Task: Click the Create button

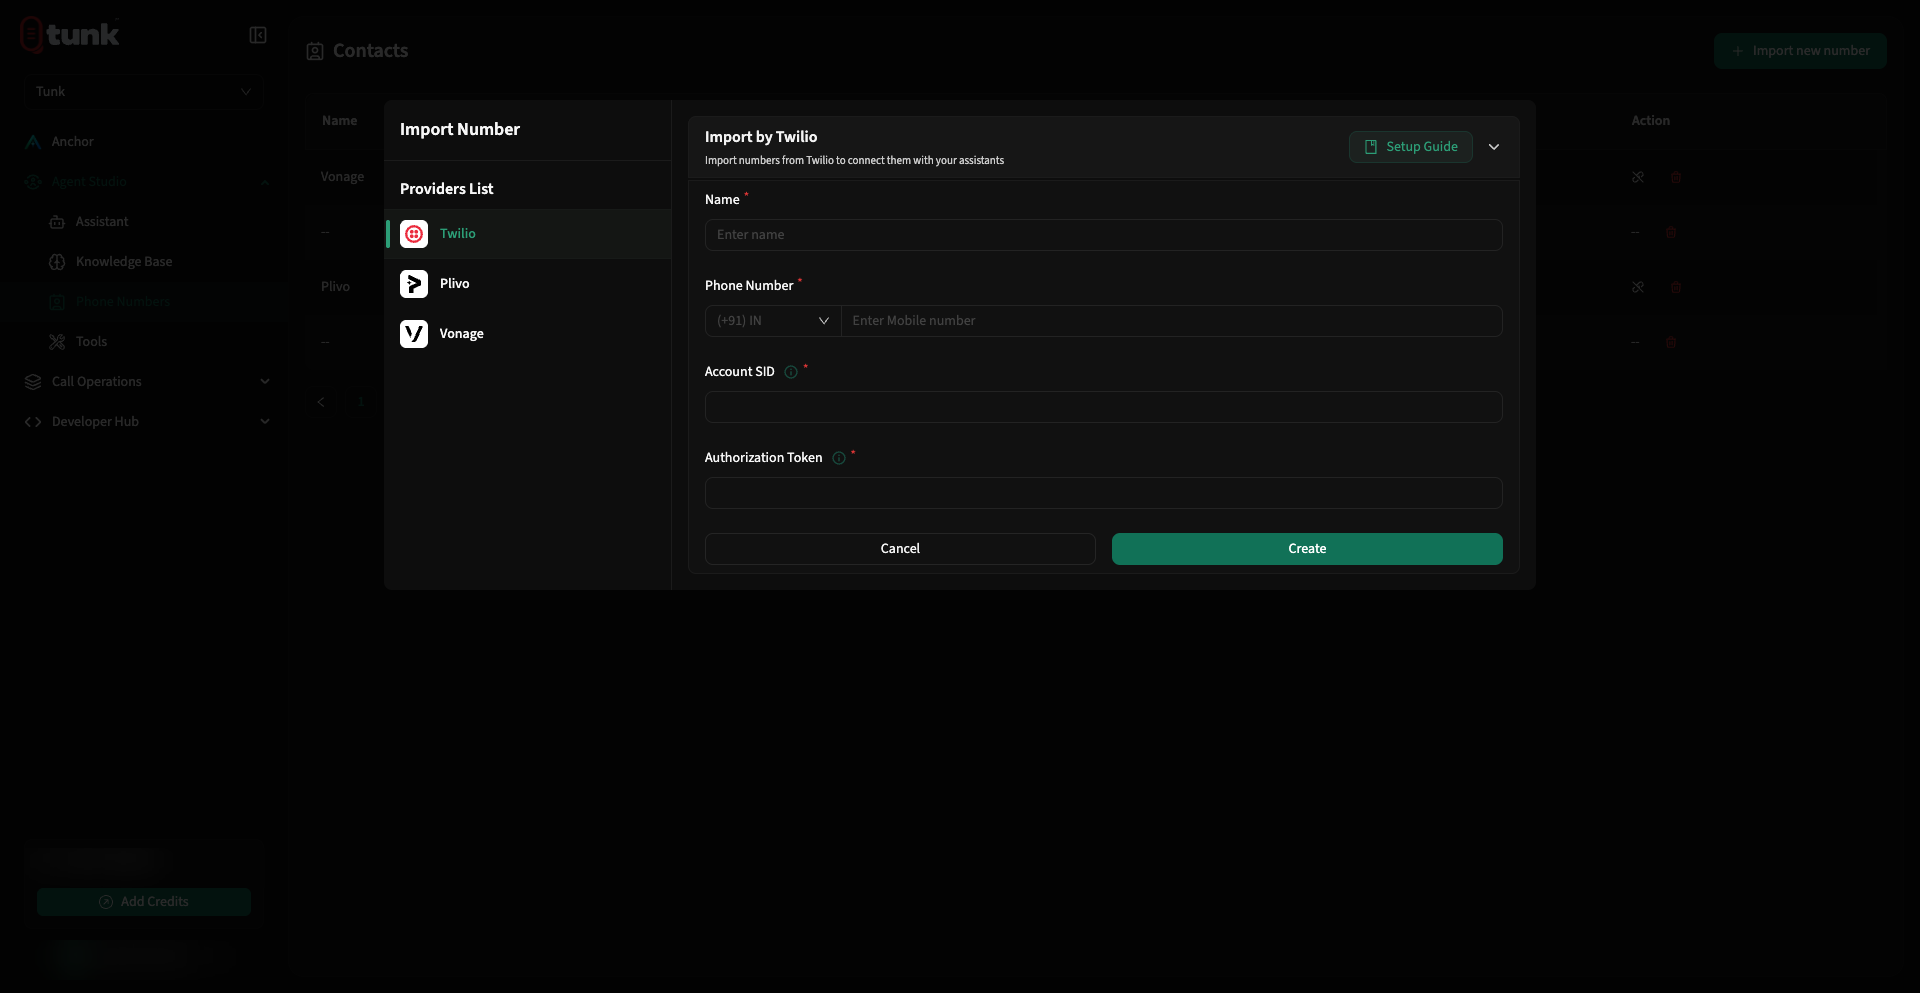Action: pos(1307,549)
